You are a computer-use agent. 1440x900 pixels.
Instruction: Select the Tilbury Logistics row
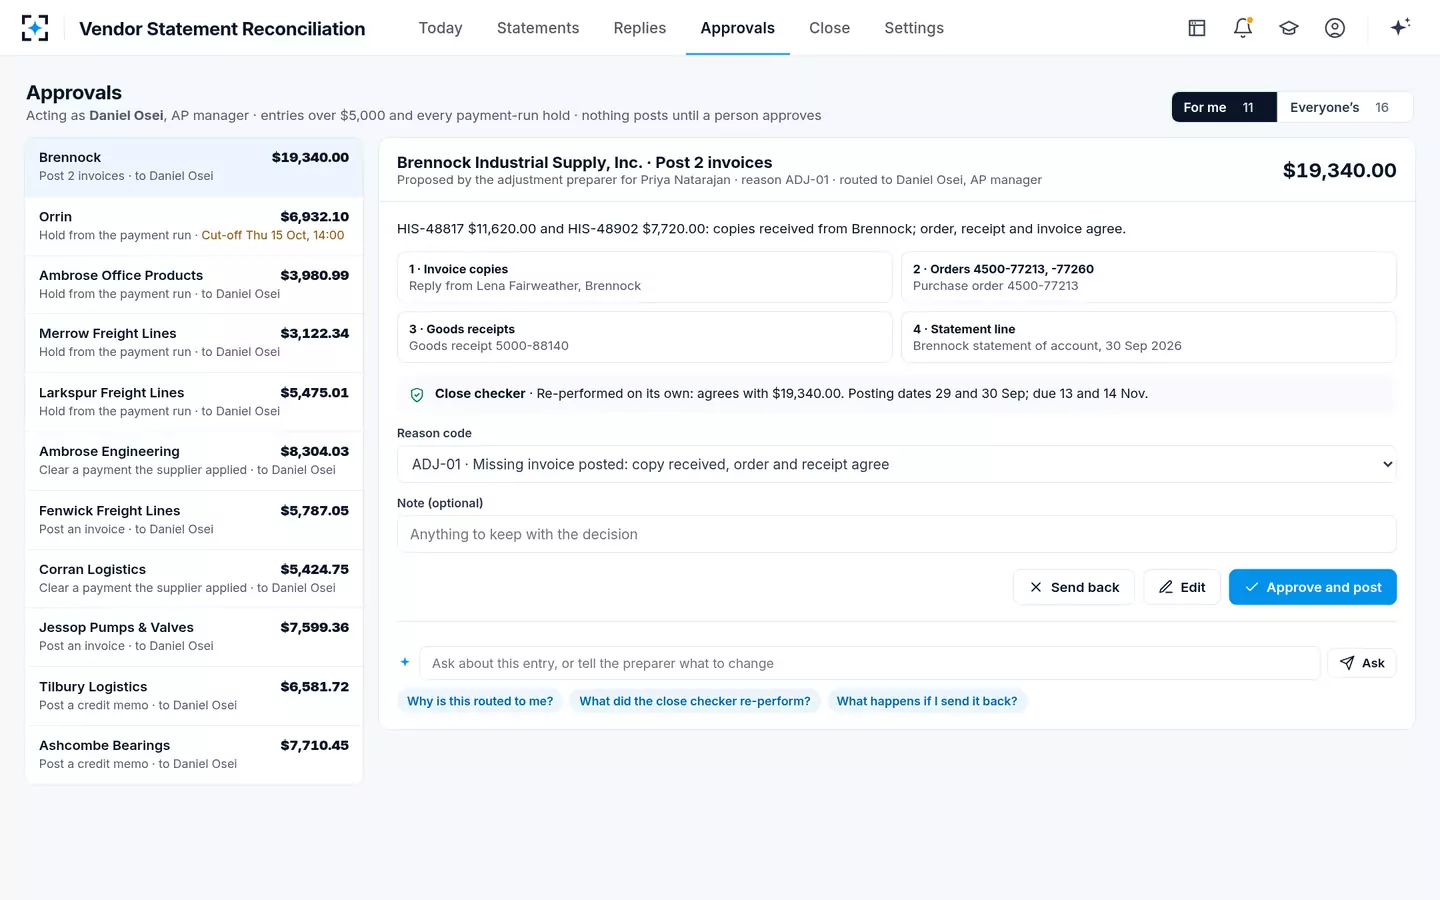pyautogui.click(x=194, y=696)
